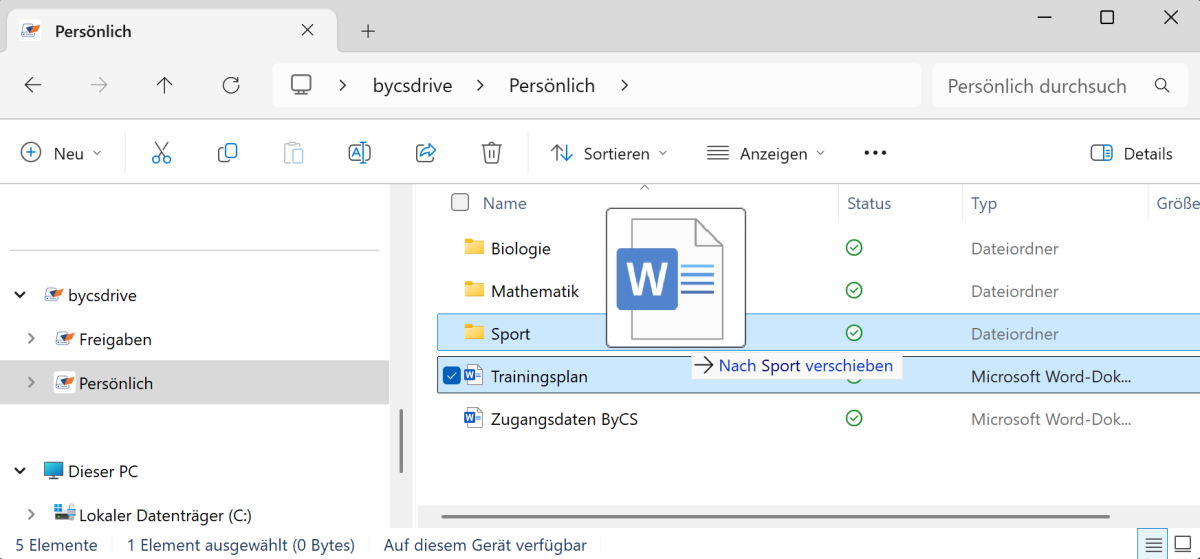Go up one folder level
1200x559 pixels.
(x=165, y=86)
